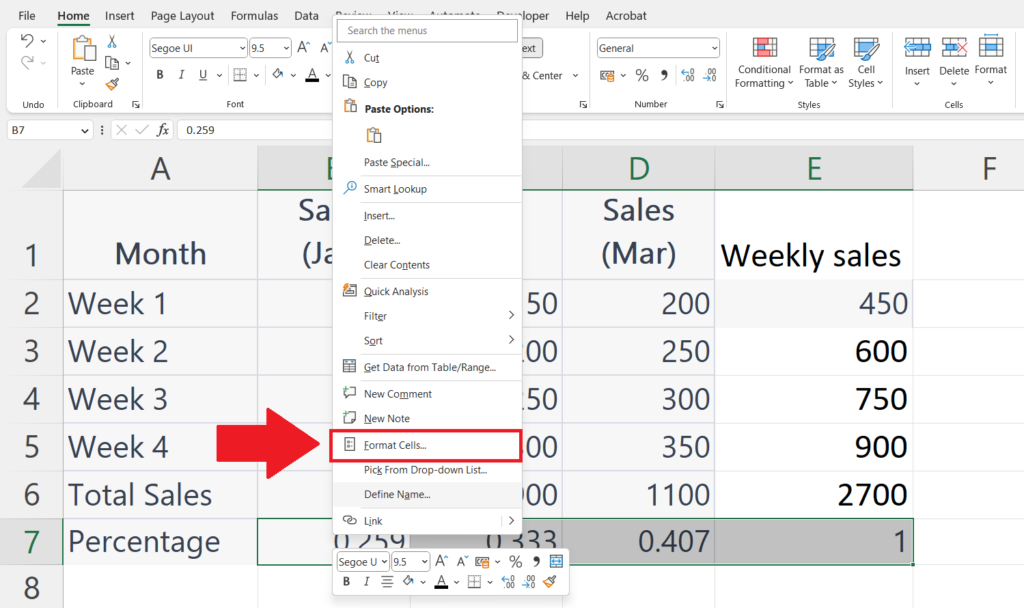Choose Paste Special... from context menu
Screen dimensions: 1024x608
tap(427, 162)
